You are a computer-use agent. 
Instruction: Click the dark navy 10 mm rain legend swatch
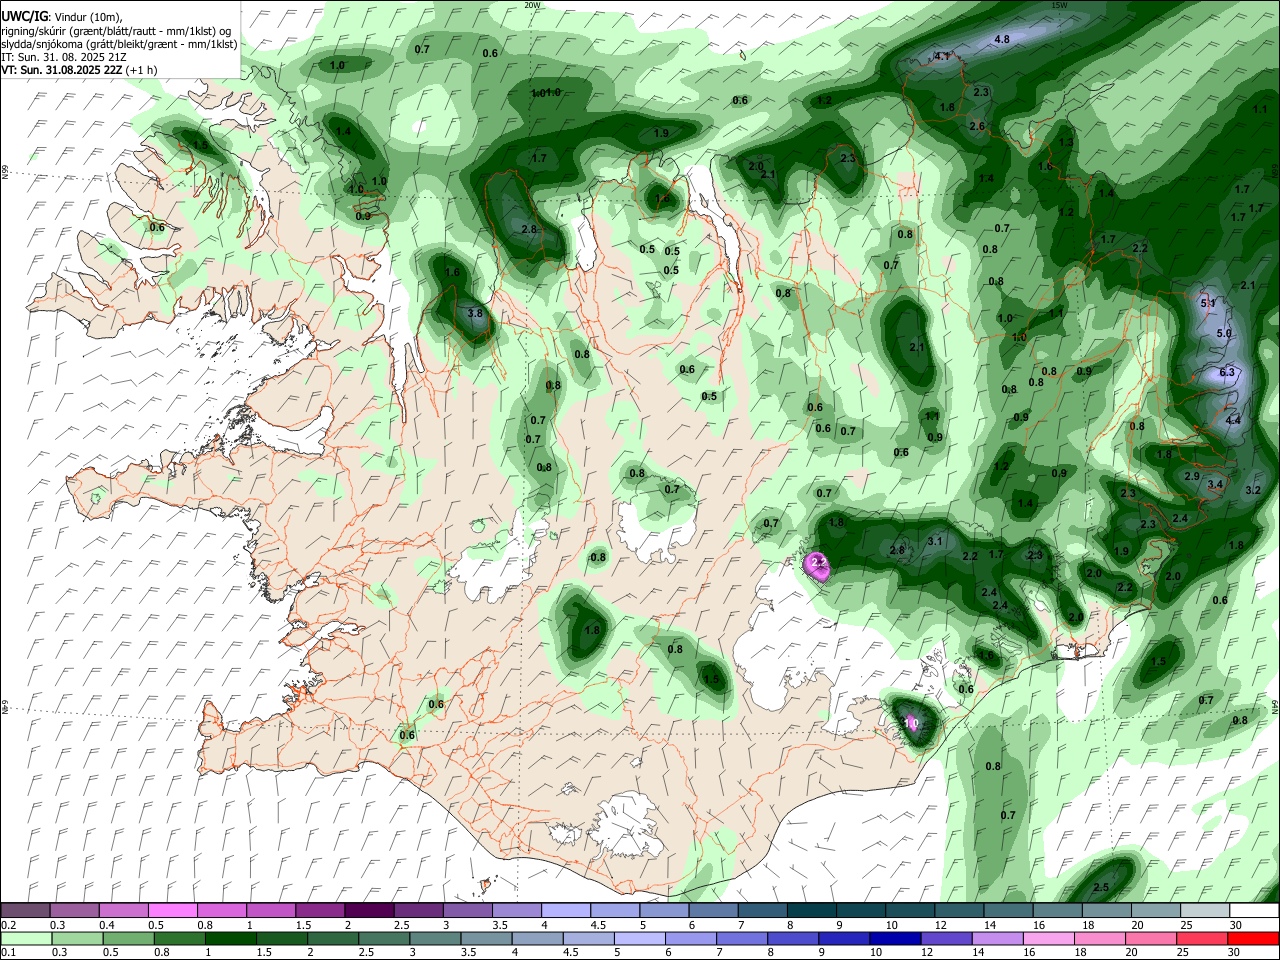click(894, 938)
